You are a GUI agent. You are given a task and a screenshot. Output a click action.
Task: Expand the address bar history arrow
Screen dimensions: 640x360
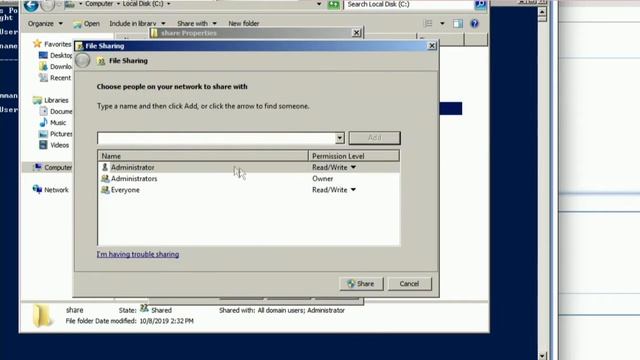tap(319, 4)
